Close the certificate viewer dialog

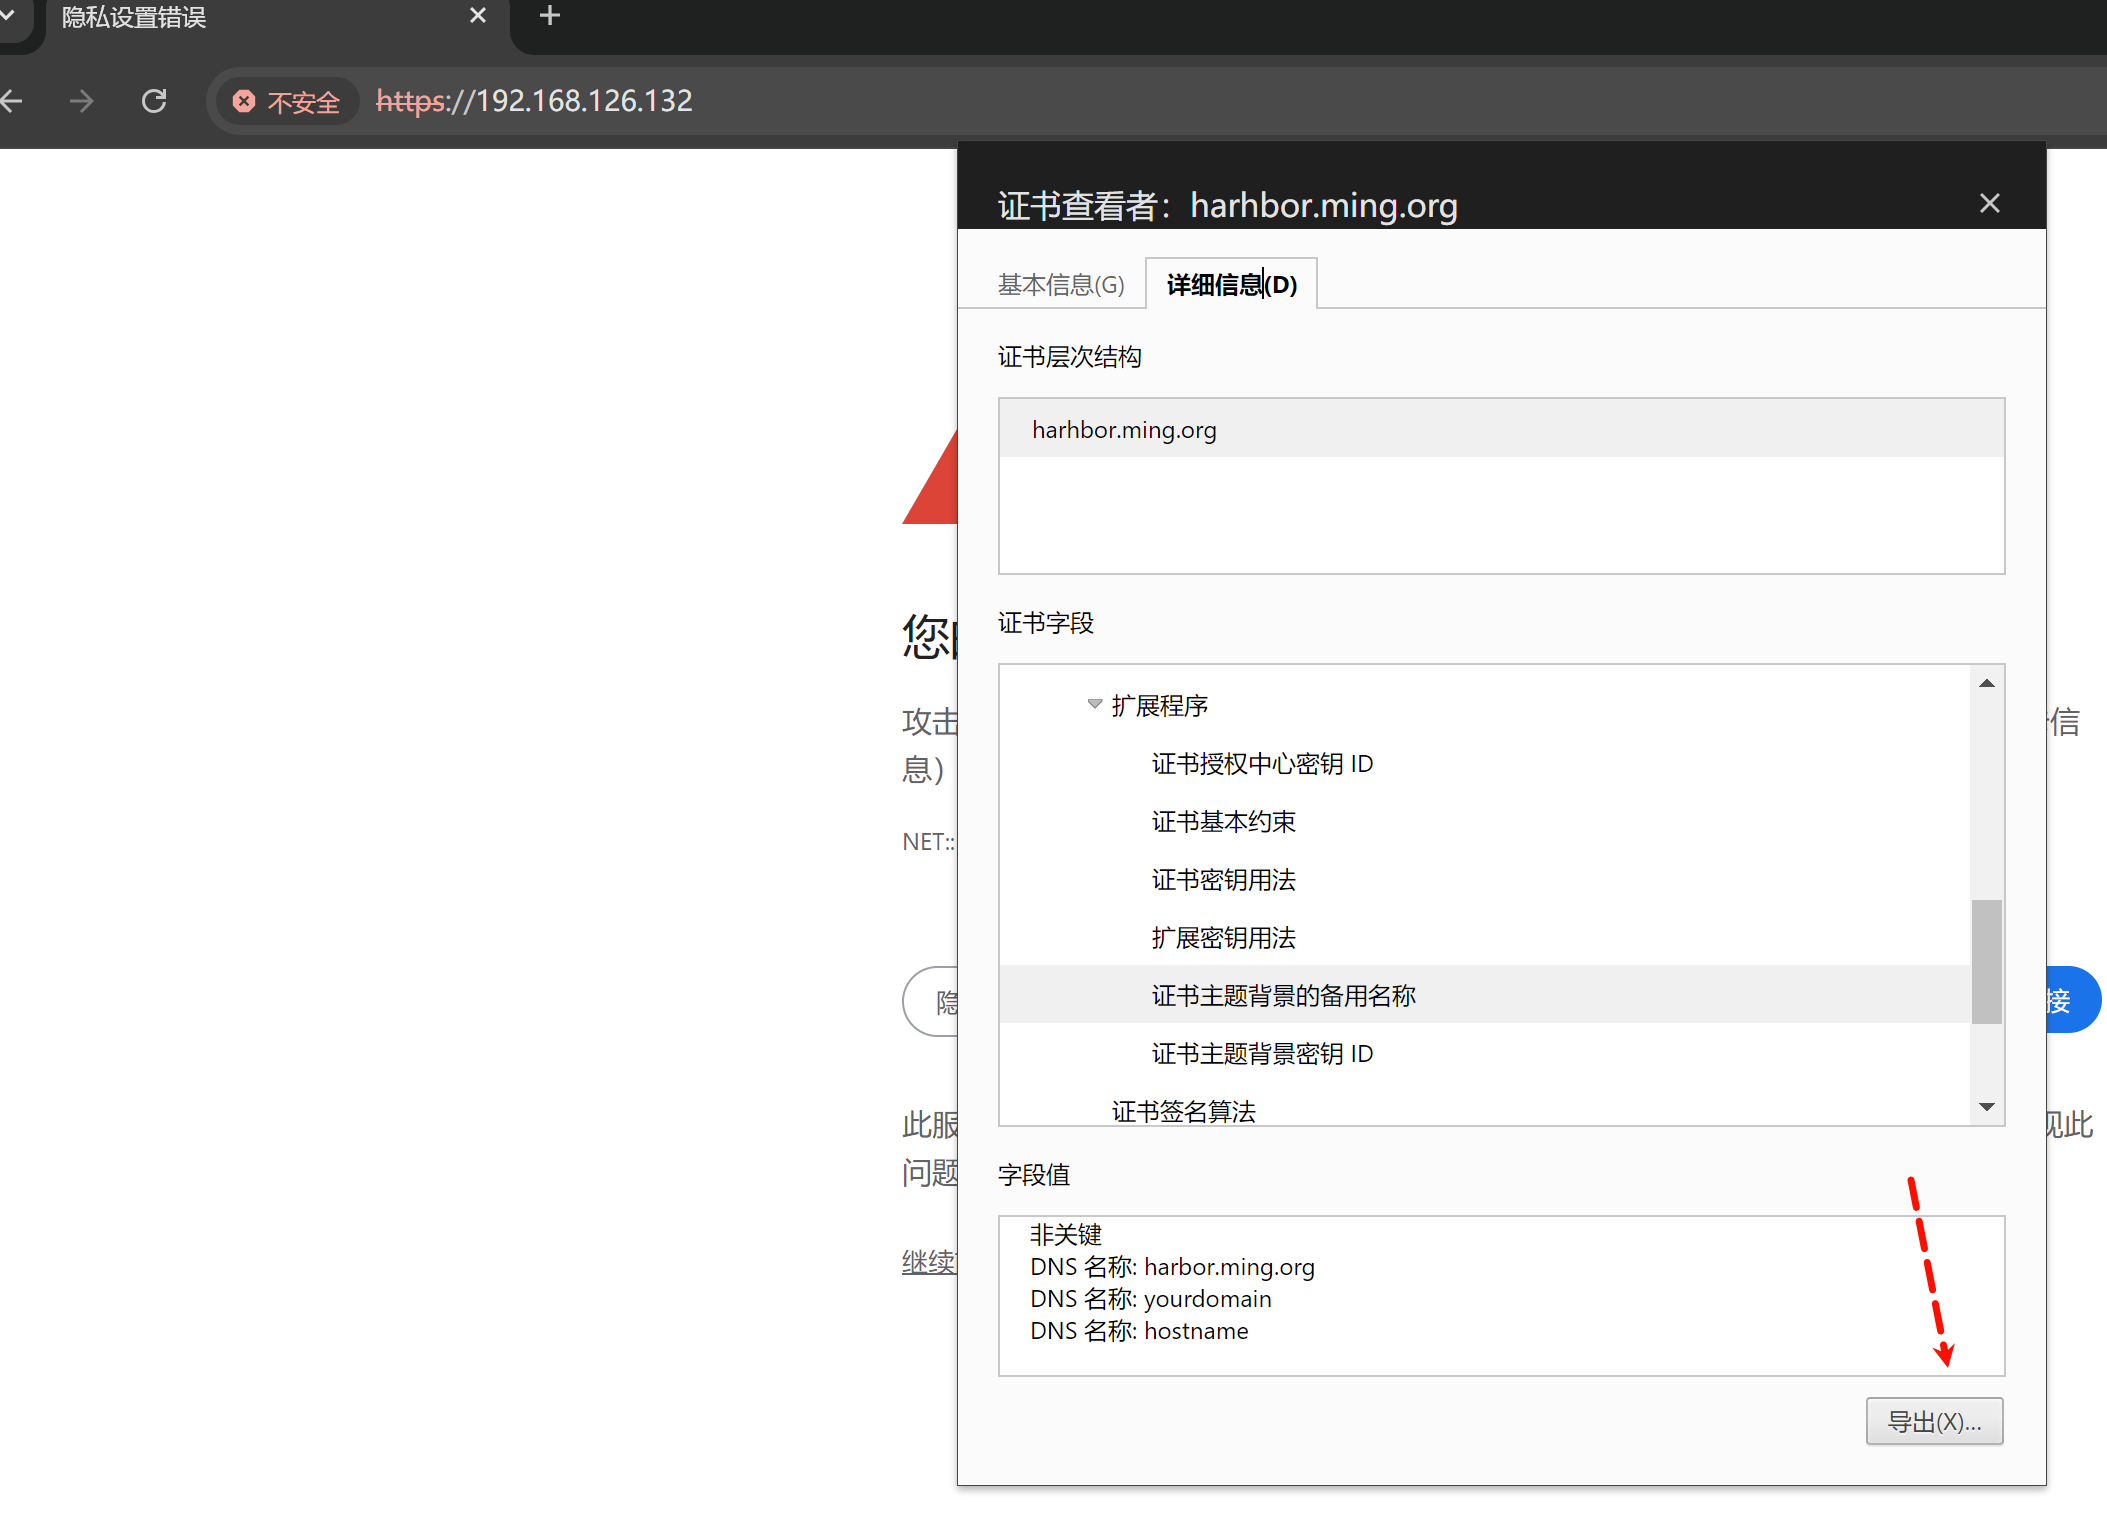[x=1989, y=204]
